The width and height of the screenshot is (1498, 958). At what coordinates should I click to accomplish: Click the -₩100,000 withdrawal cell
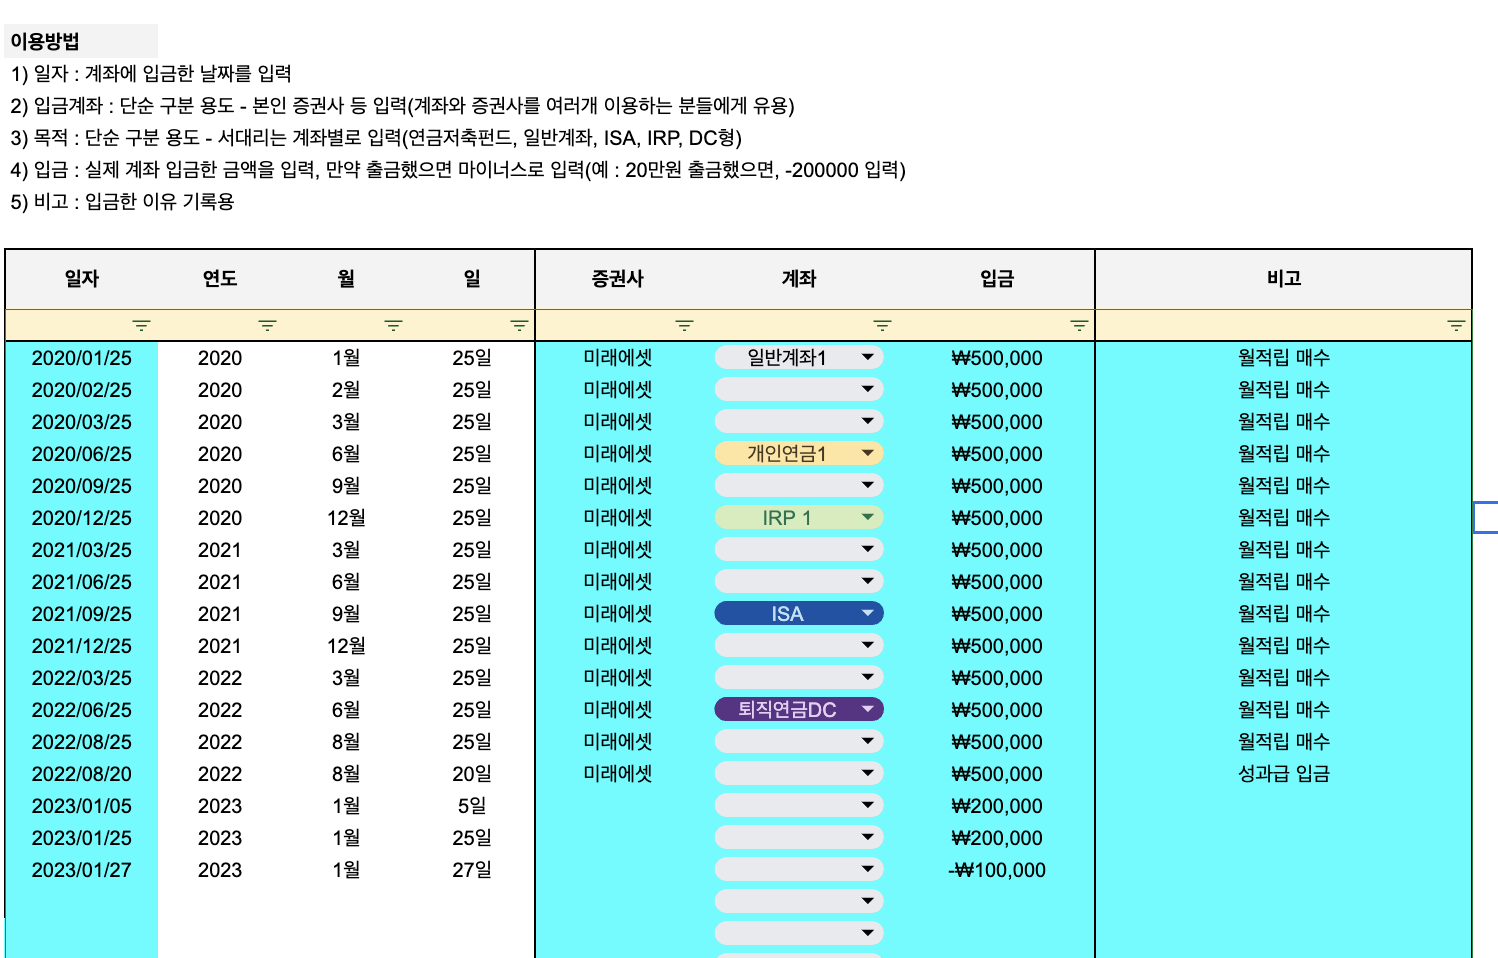coord(997,870)
